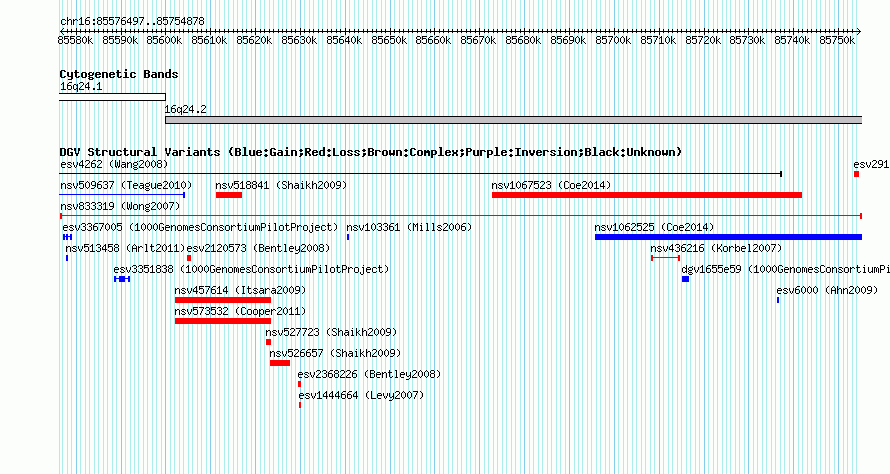Image resolution: width=890 pixels, height=474 pixels.
Task: Open nsv1062525 (Coe2014) label
Action: 654,228
